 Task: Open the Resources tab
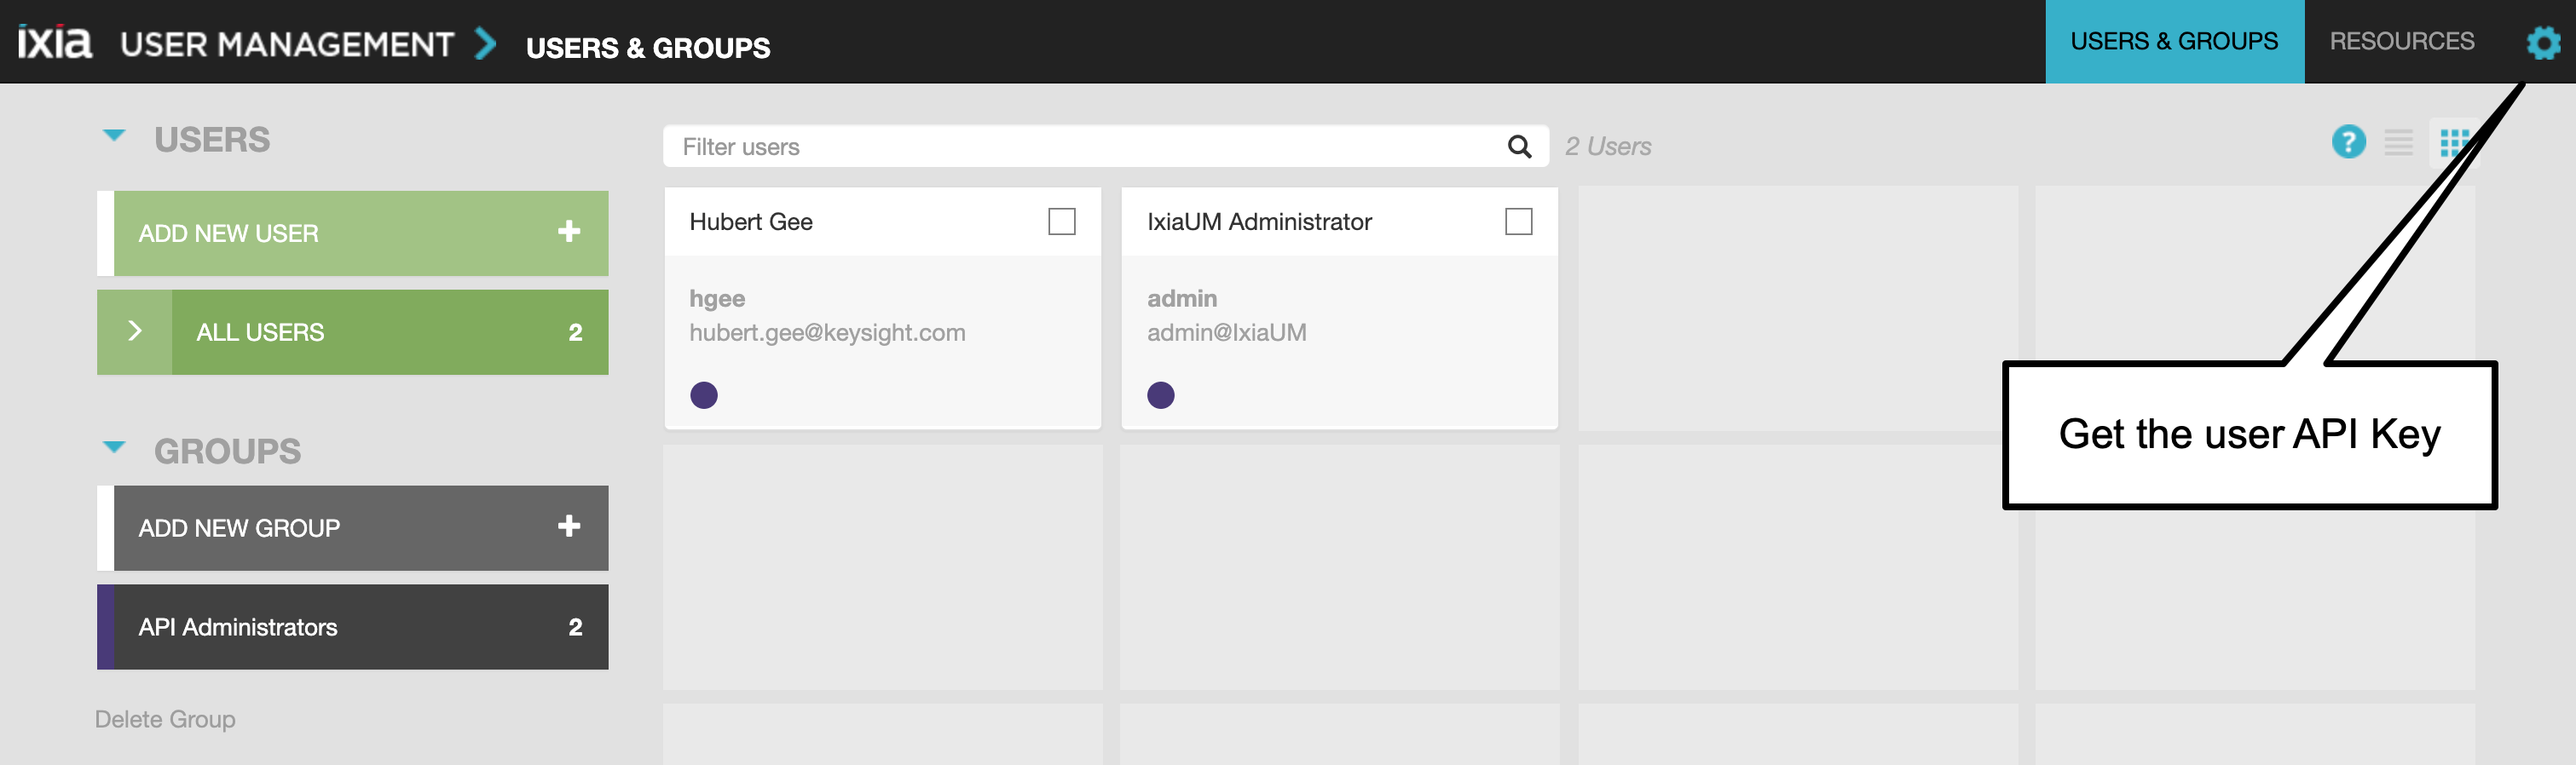2401,42
